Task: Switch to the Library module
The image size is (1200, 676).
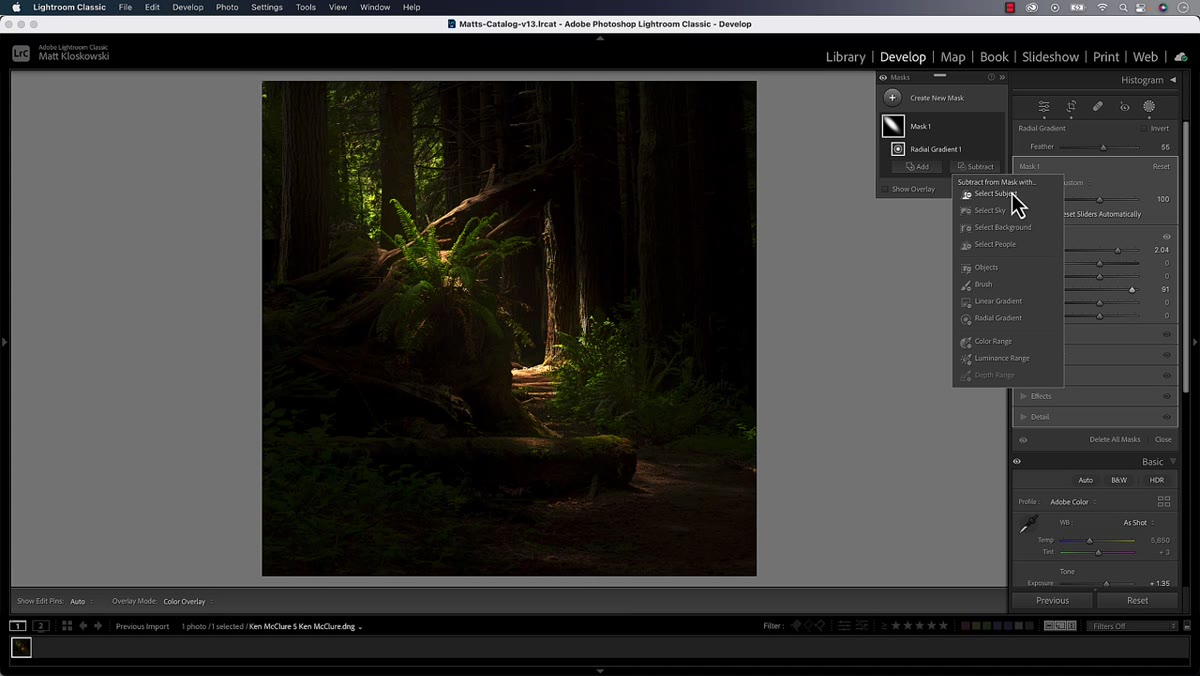Action: [845, 57]
